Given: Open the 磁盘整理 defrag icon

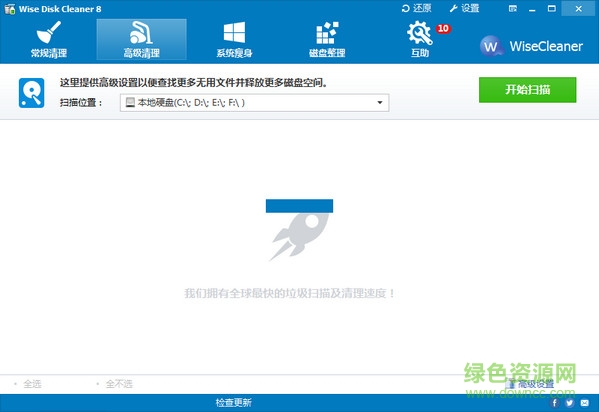Looking at the screenshot, I should pyautogui.click(x=327, y=39).
